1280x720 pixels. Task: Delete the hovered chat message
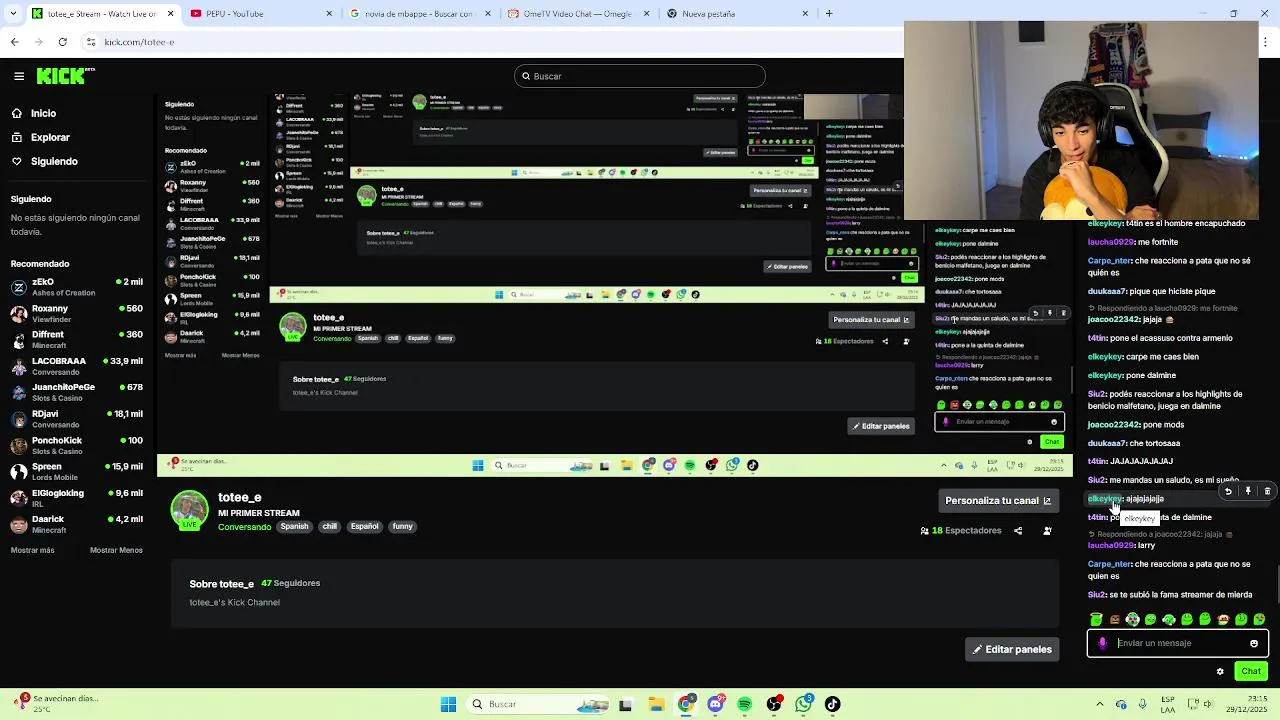[x=1267, y=491]
